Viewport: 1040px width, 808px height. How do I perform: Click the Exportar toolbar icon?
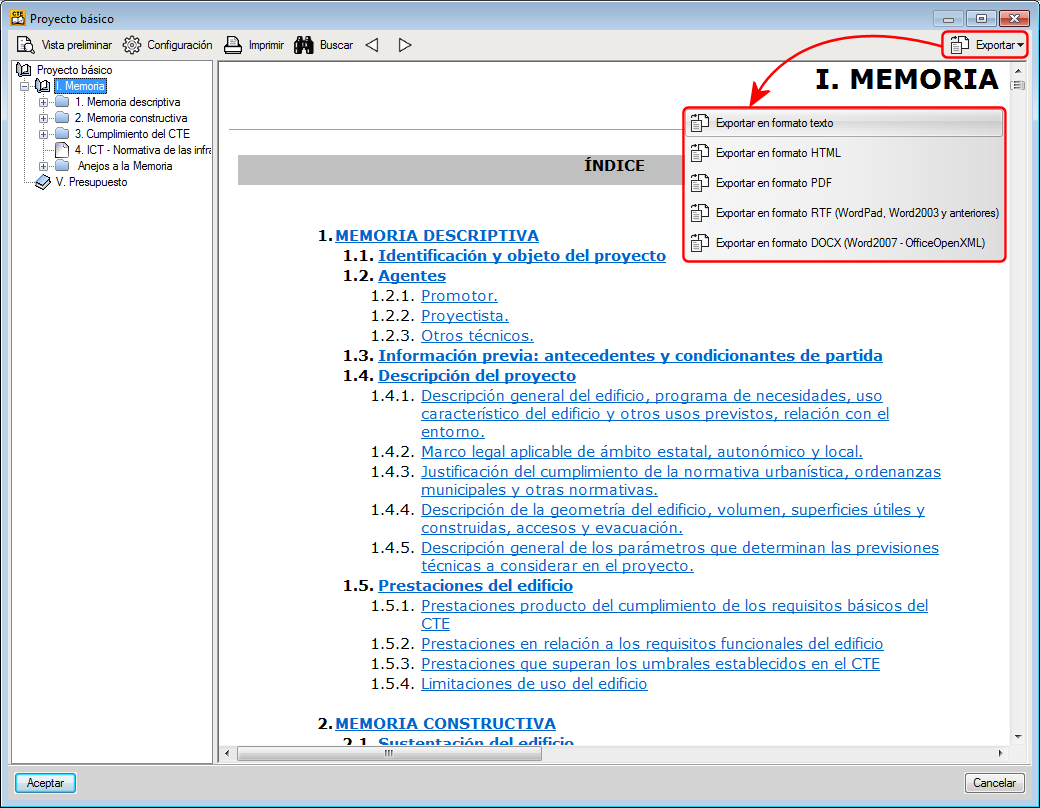(960, 44)
